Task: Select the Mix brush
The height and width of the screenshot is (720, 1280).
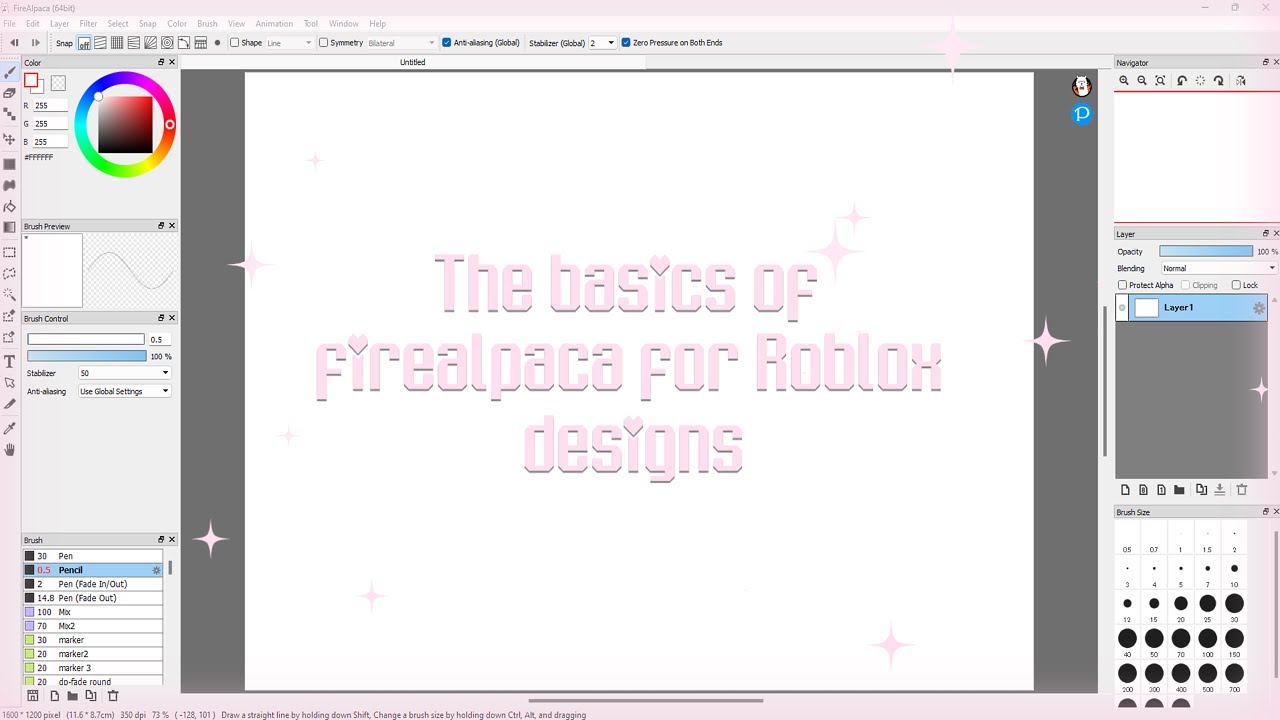Action: (92, 612)
